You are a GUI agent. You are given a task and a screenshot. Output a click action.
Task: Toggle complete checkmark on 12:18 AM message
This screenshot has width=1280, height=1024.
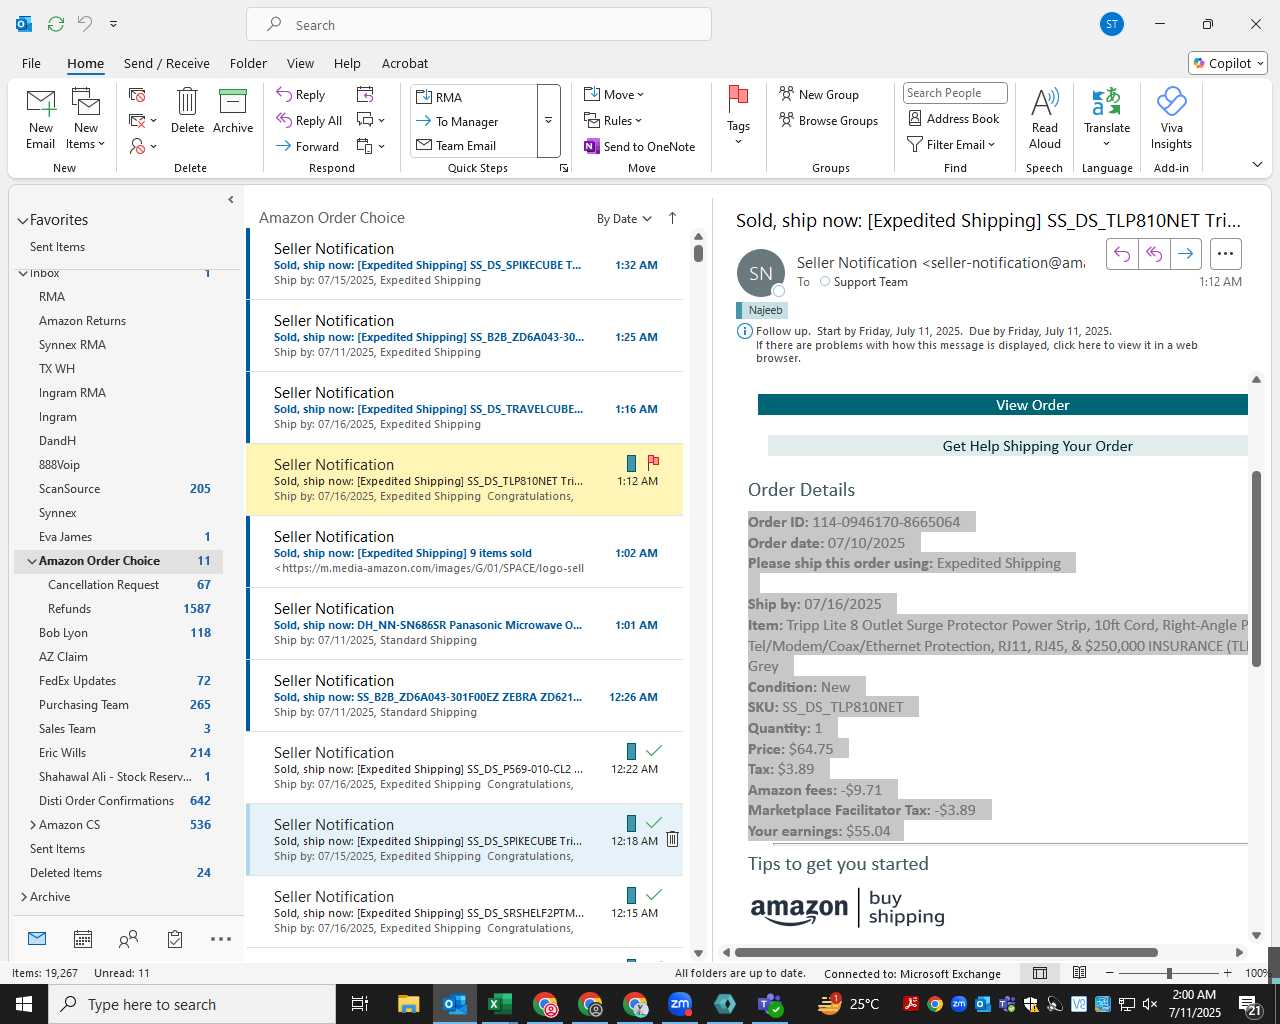point(654,822)
